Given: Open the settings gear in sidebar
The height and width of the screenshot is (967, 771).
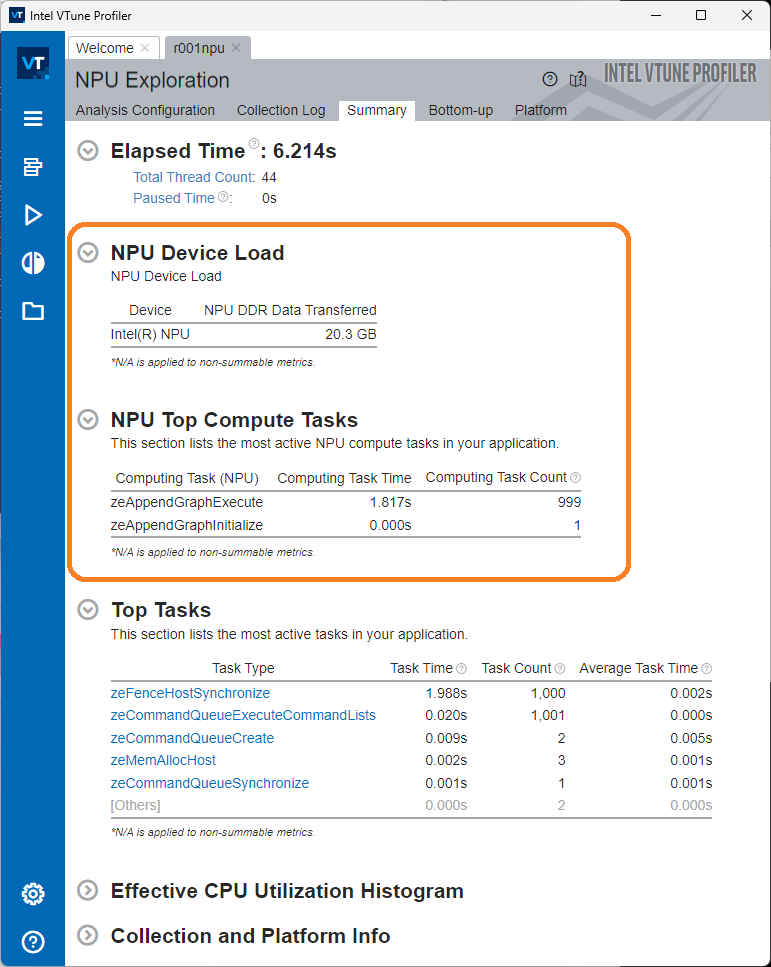Looking at the screenshot, I should (33, 893).
